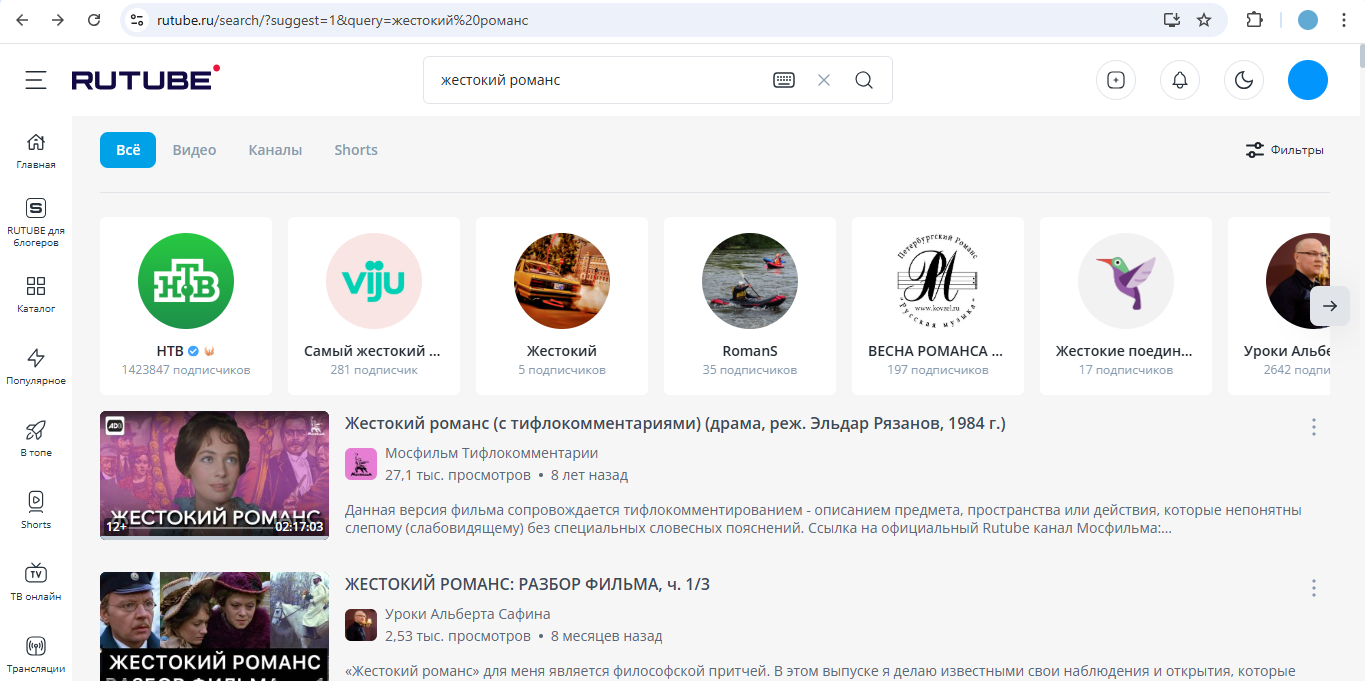Screen dimensions: 1365x681
Task: Open the viju channel Самый жестокий
Action: pyautogui.click(x=374, y=306)
